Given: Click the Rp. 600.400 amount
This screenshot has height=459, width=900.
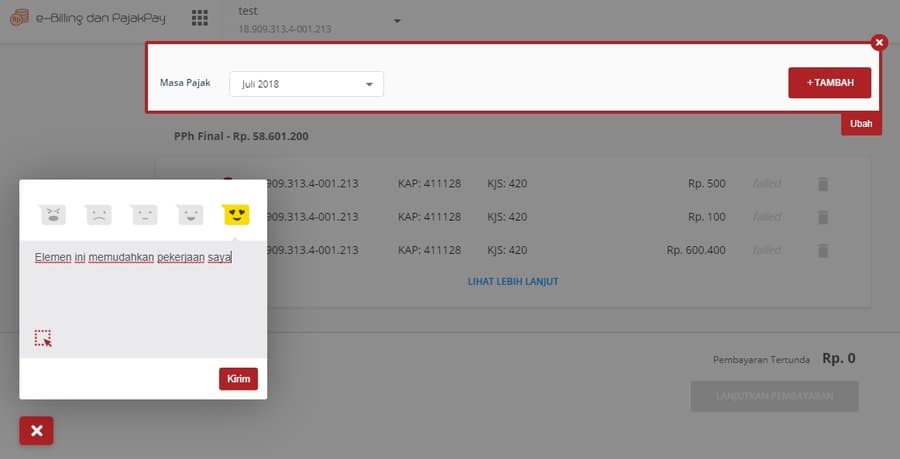Looking at the screenshot, I should (696, 250).
